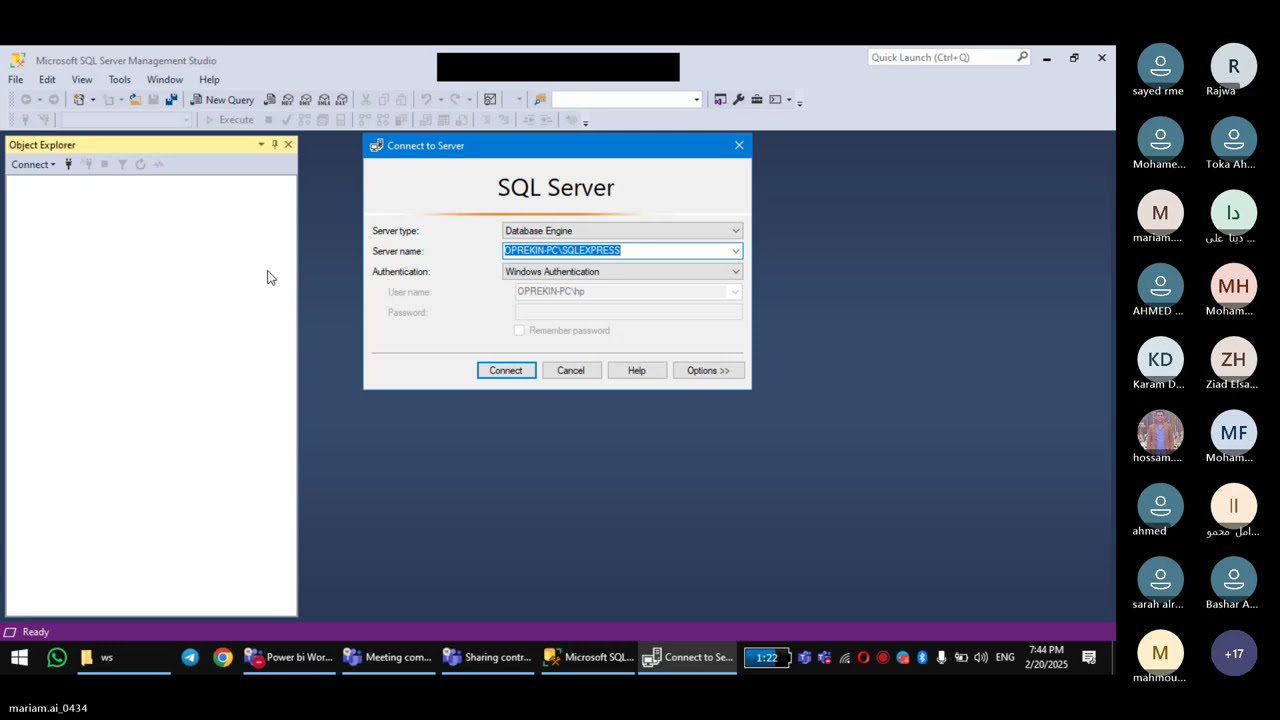
Task: Click the Object Explorer filter icon
Action: tap(122, 164)
